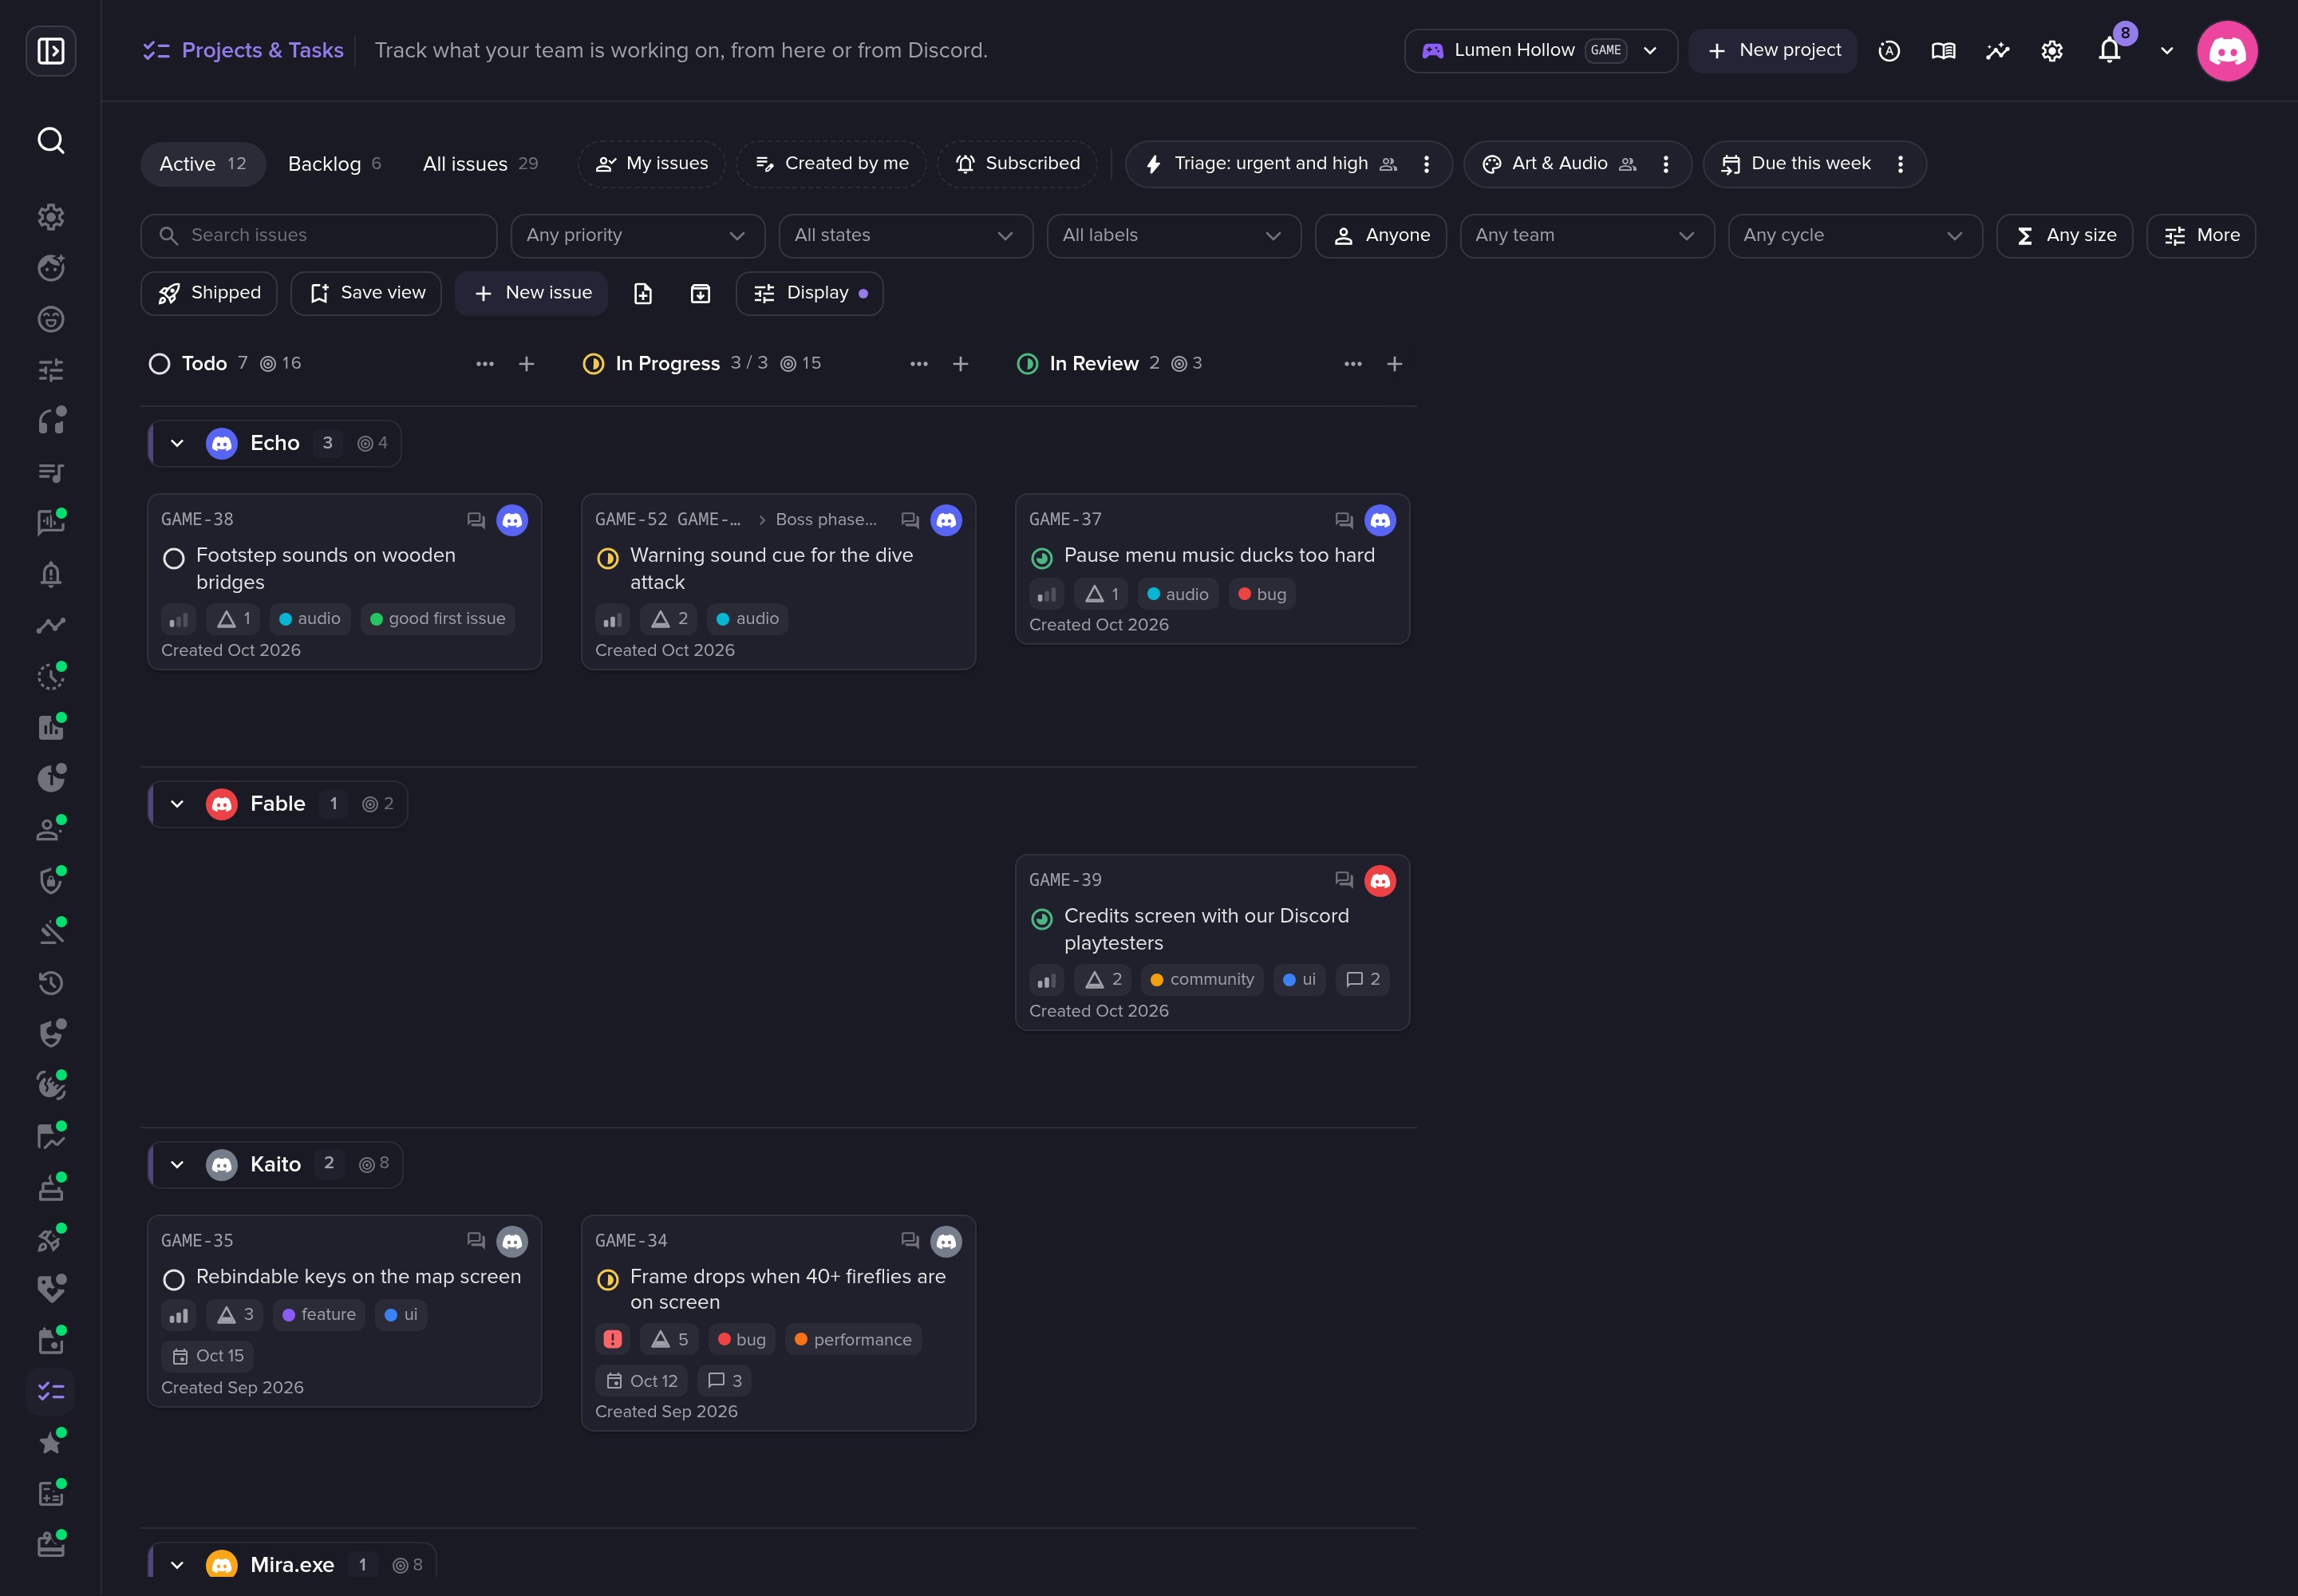The width and height of the screenshot is (2298, 1596).
Task: Click the New issue button
Action: click(x=532, y=293)
